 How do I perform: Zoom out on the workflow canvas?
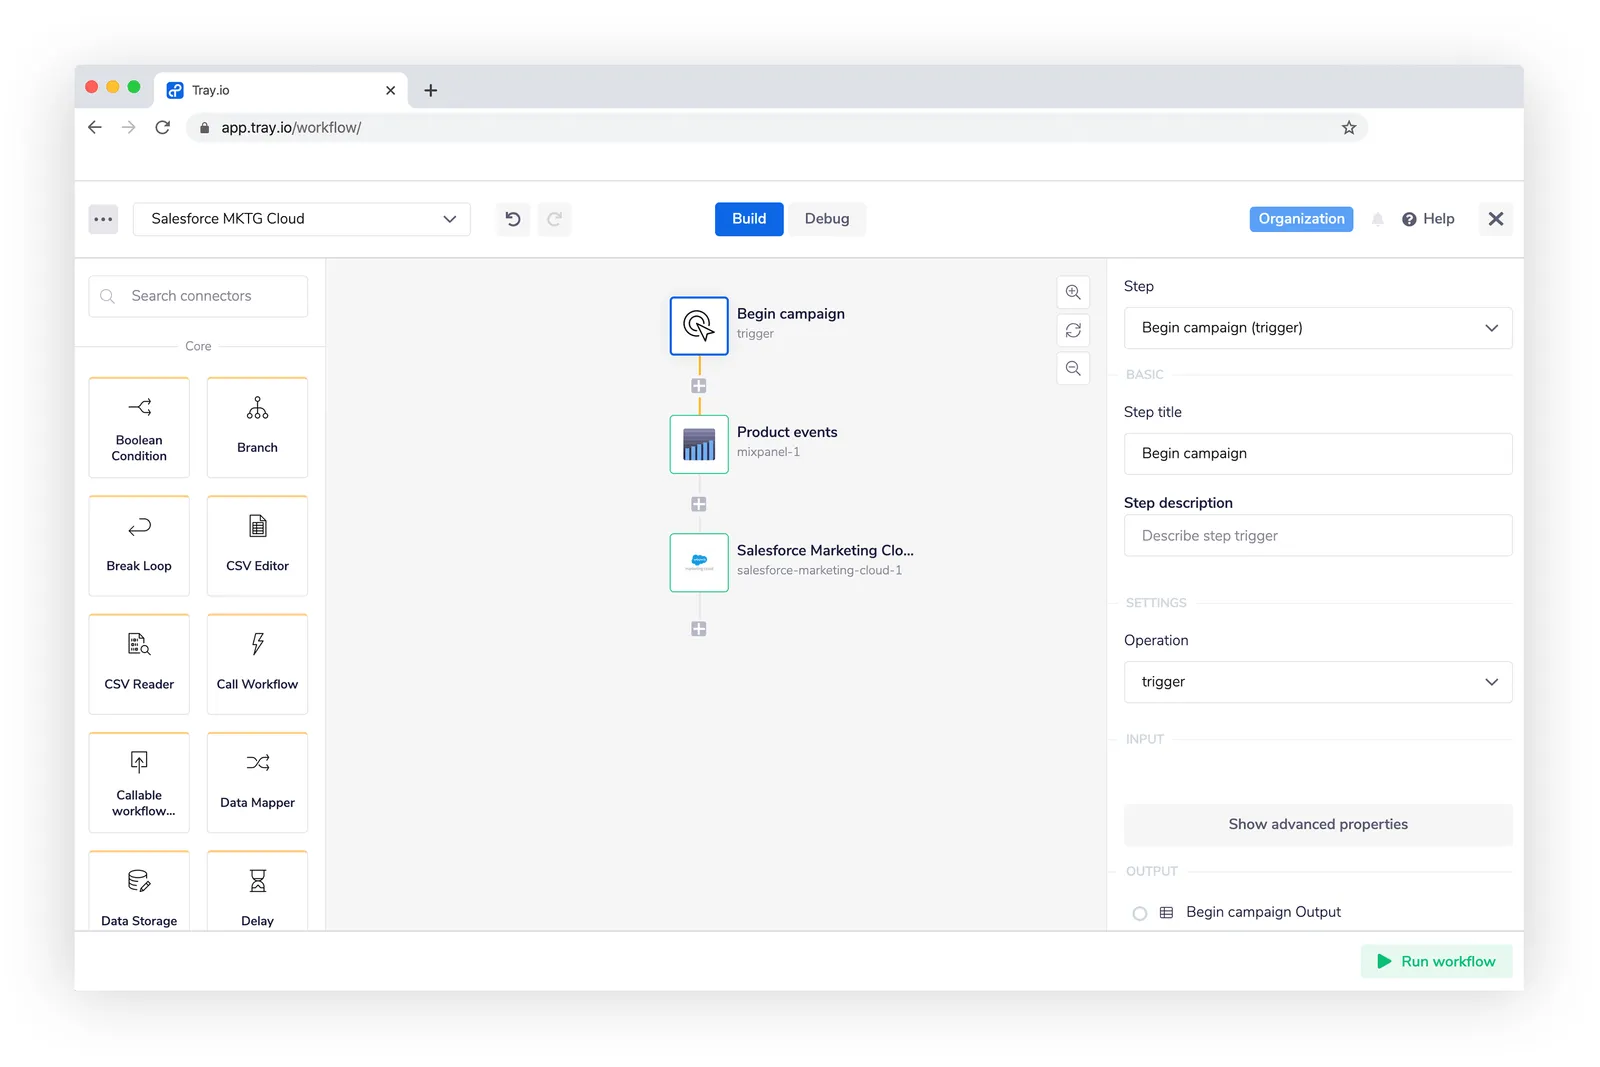[x=1073, y=368]
